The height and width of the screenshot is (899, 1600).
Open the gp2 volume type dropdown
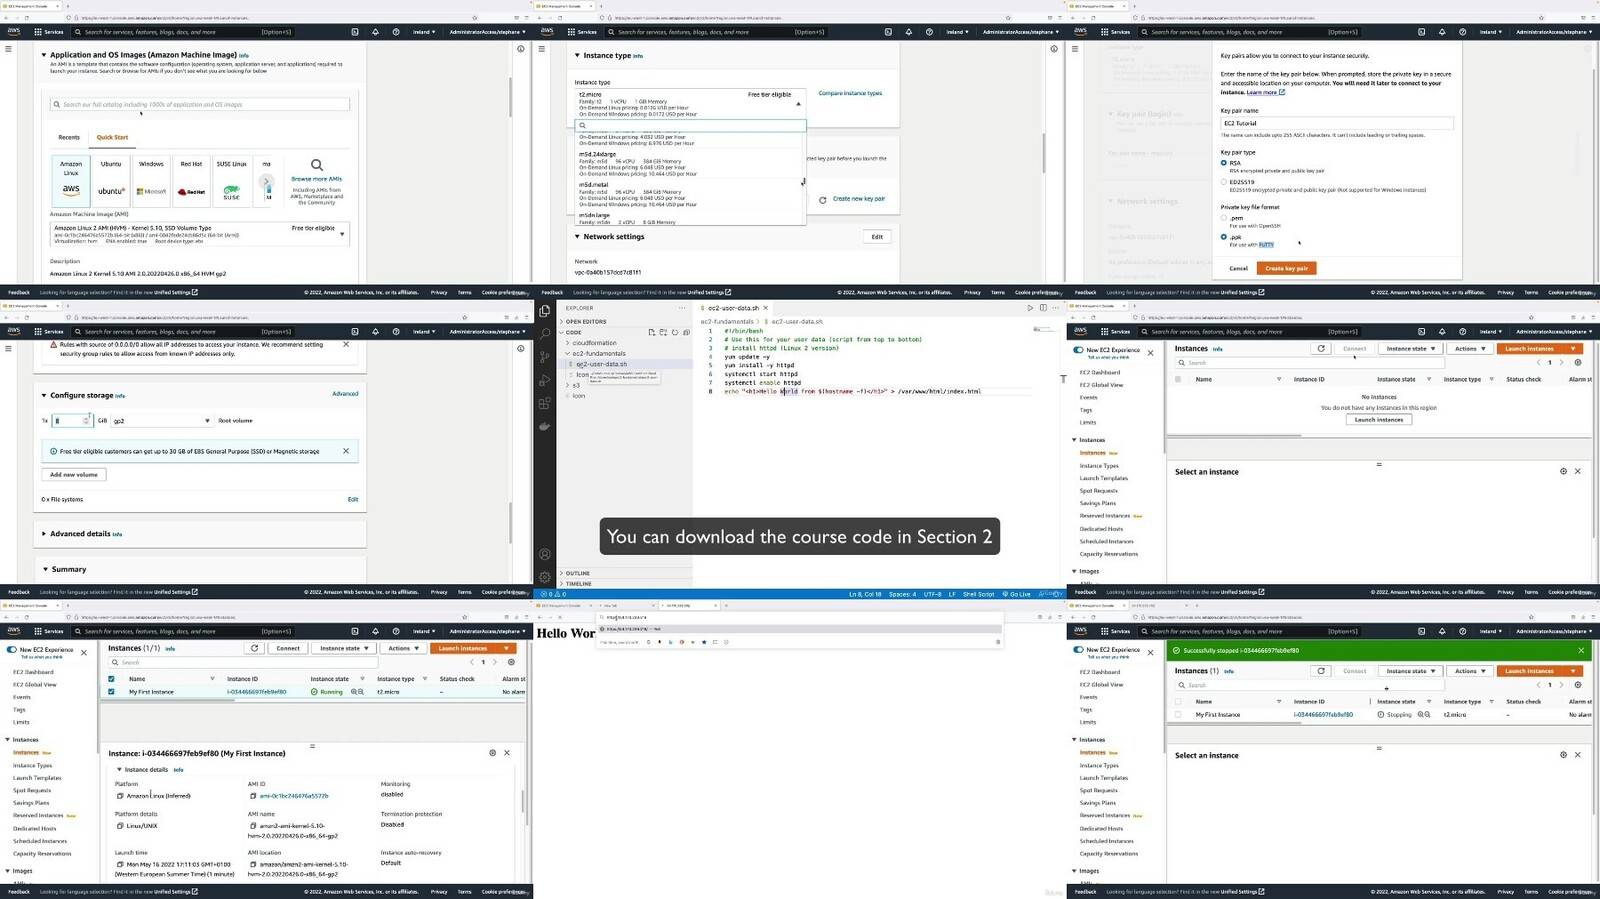click(161, 421)
